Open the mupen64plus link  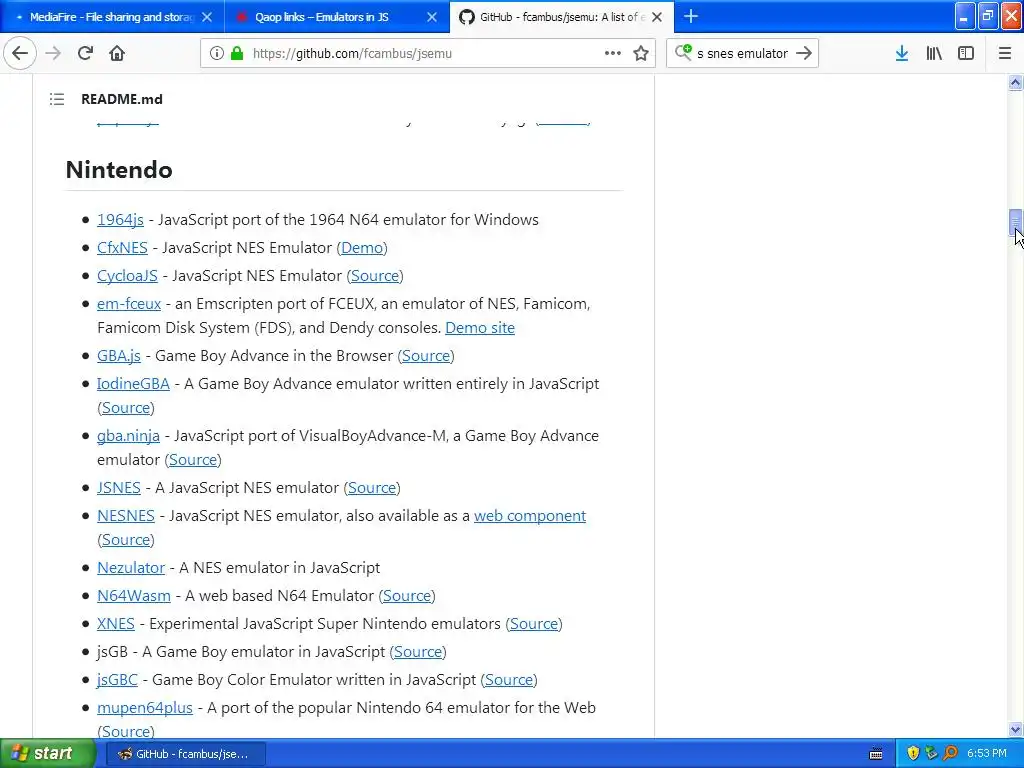pos(145,709)
